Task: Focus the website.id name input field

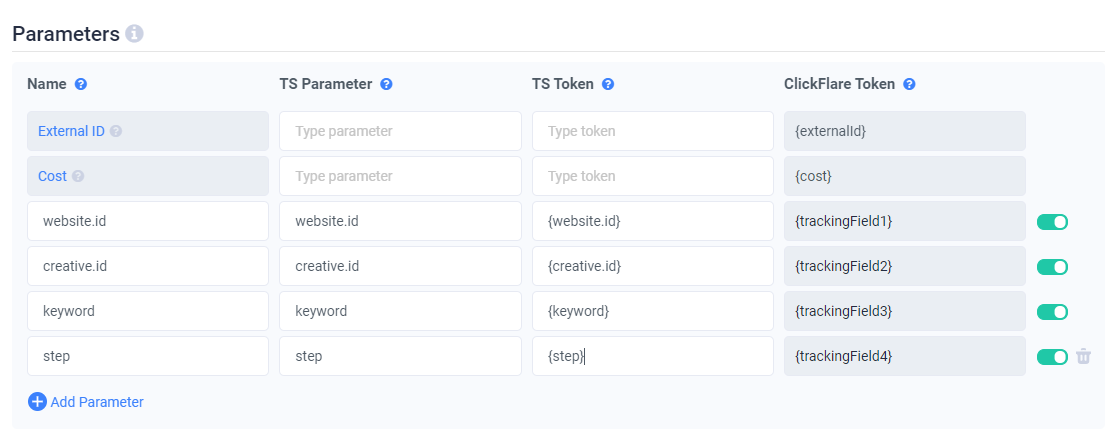Action: pos(148,221)
